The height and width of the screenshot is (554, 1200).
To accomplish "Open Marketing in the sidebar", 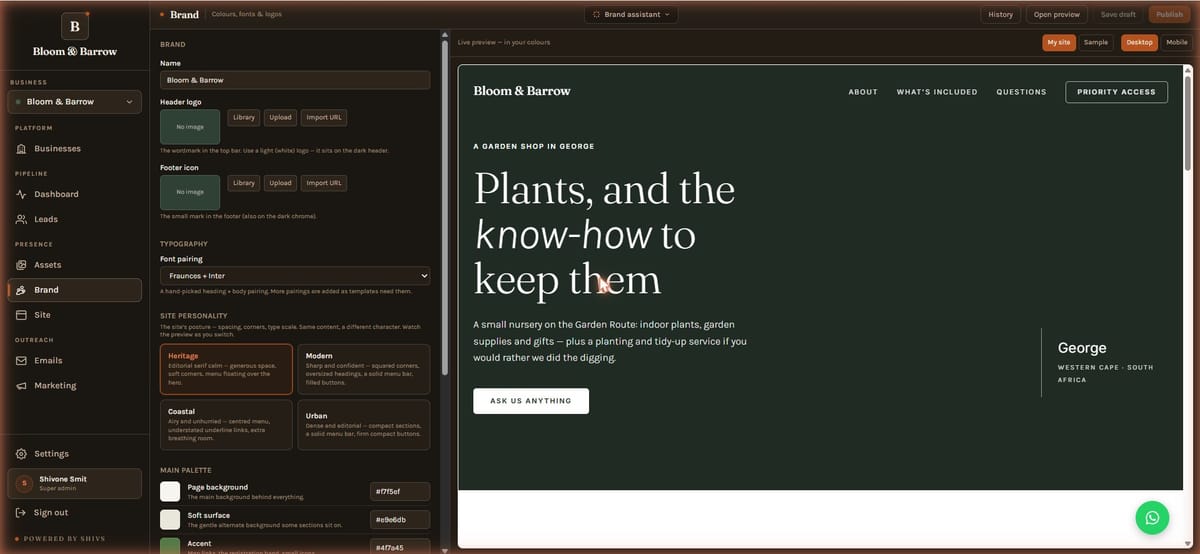I will click(x=74, y=385).
